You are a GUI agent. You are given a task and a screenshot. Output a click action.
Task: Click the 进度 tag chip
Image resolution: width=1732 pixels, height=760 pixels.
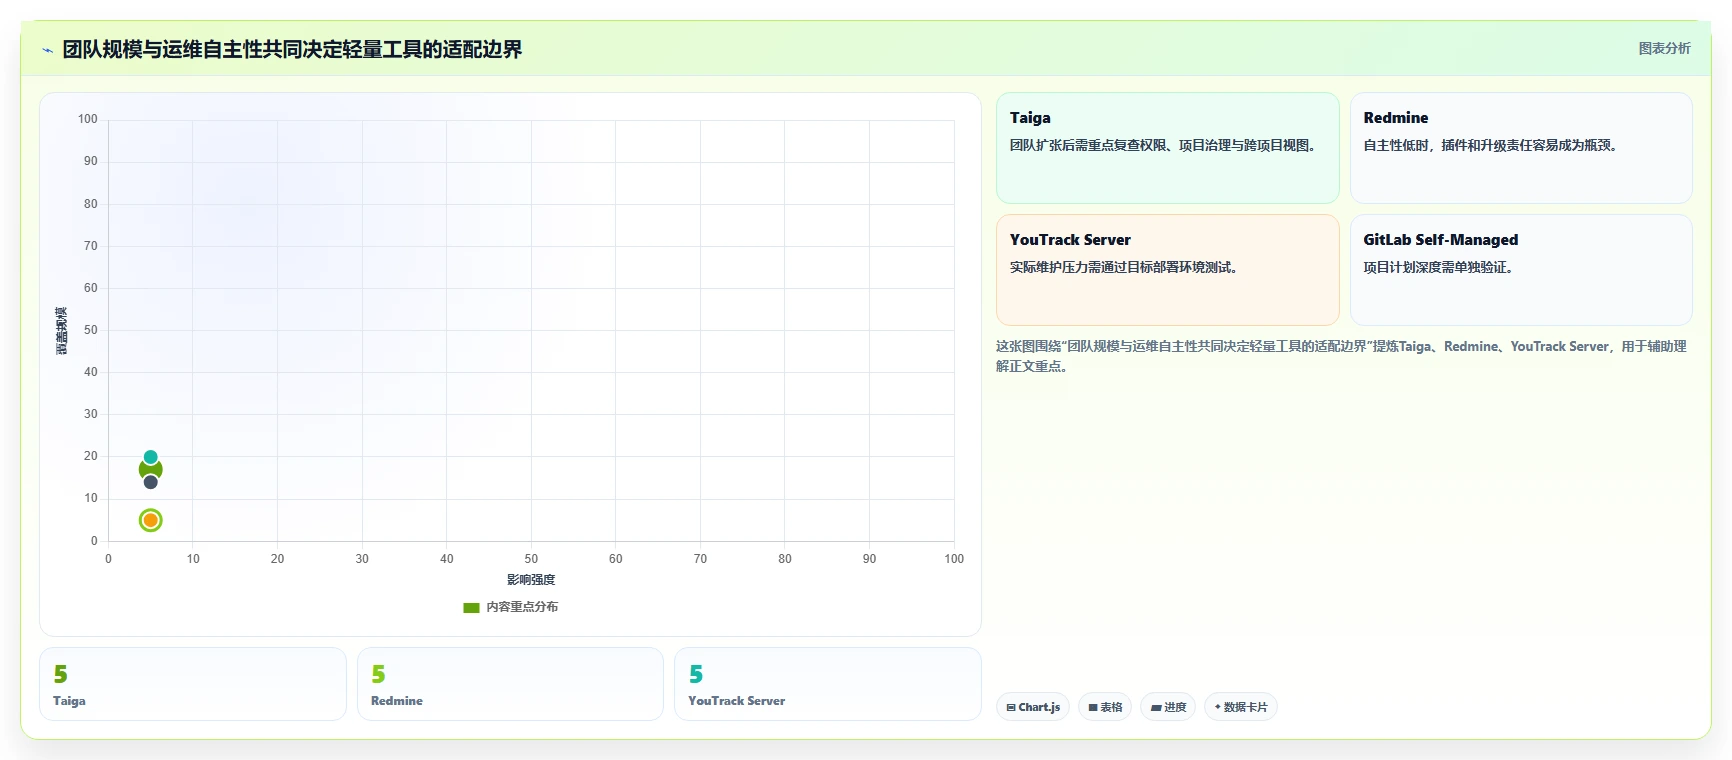tap(1168, 707)
